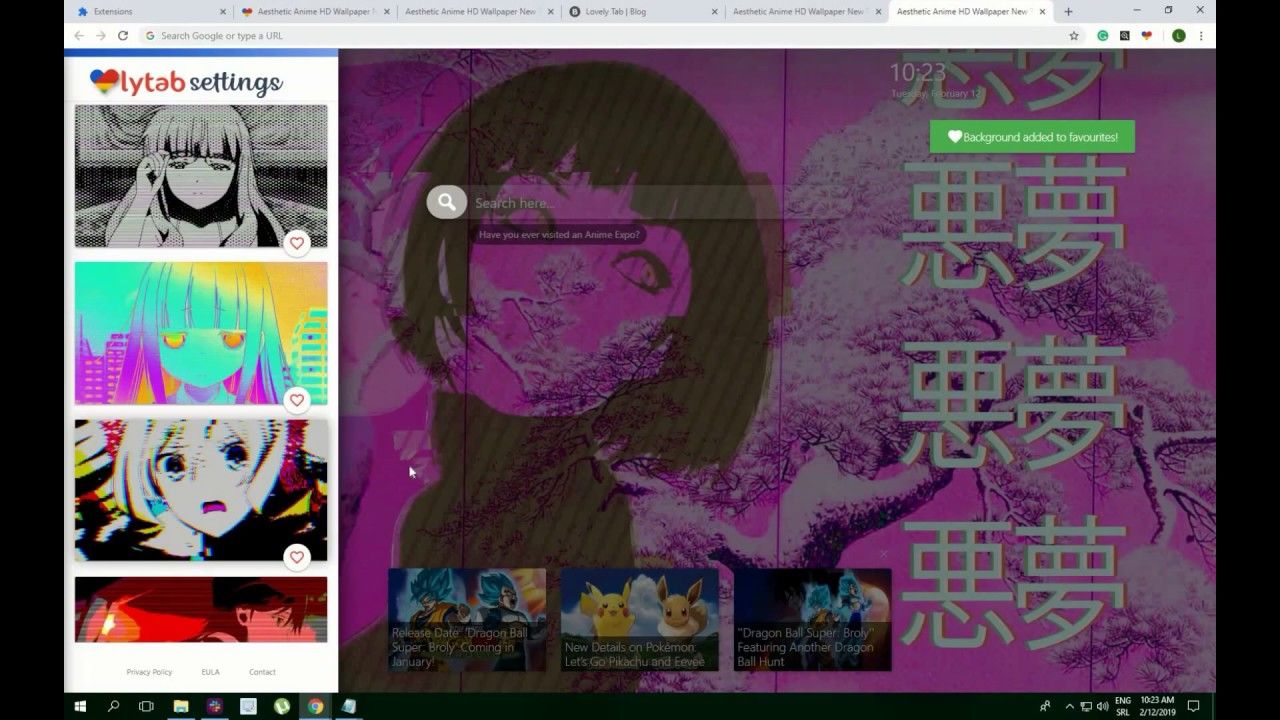The height and width of the screenshot is (720, 1280).
Task: Unfavourite the rainbow cityscape wallpaper
Action: click(x=297, y=400)
